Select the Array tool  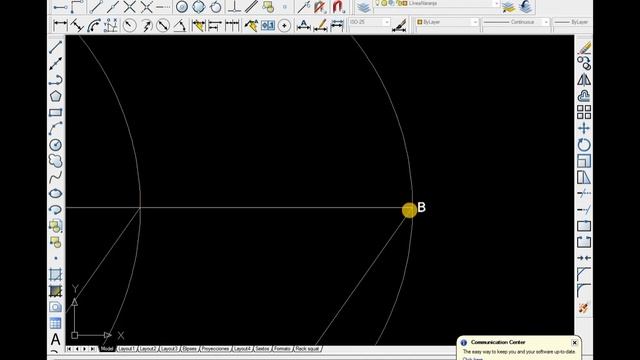click(x=584, y=112)
